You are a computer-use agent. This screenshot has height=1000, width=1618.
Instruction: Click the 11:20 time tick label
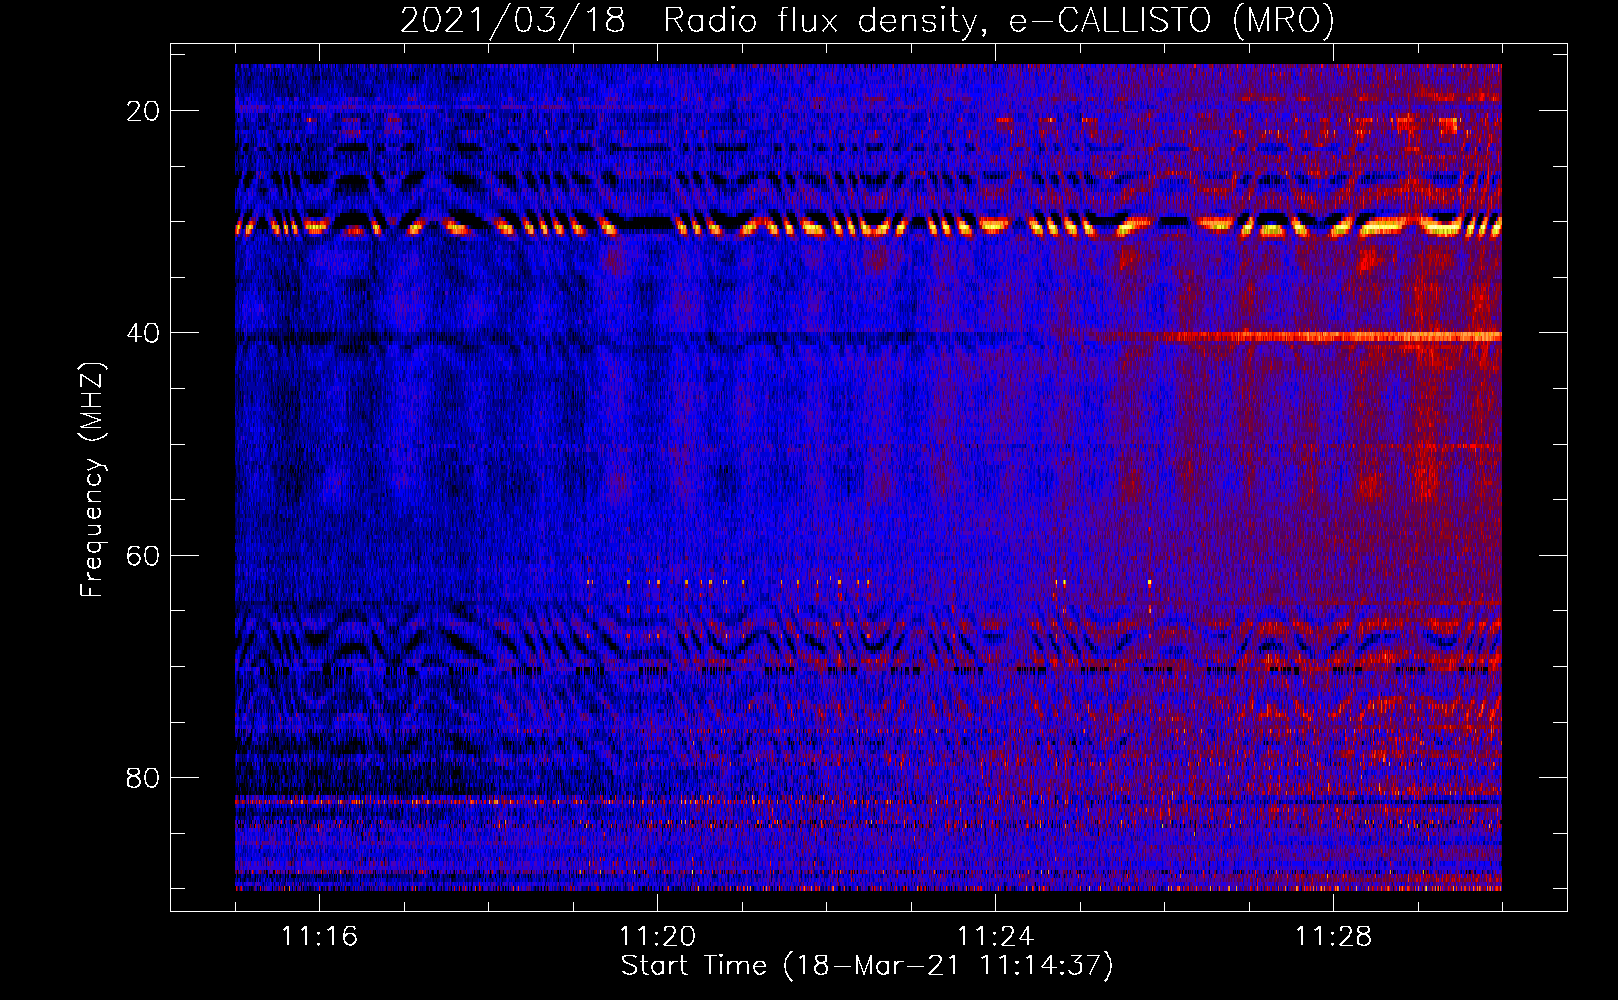(x=657, y=937)
